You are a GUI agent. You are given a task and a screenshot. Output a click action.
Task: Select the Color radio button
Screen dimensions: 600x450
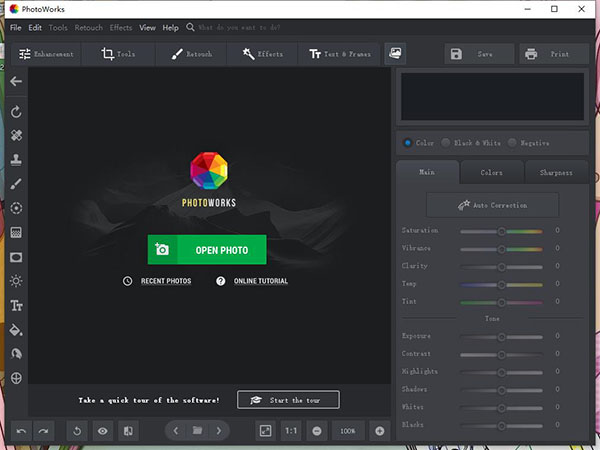408,143
